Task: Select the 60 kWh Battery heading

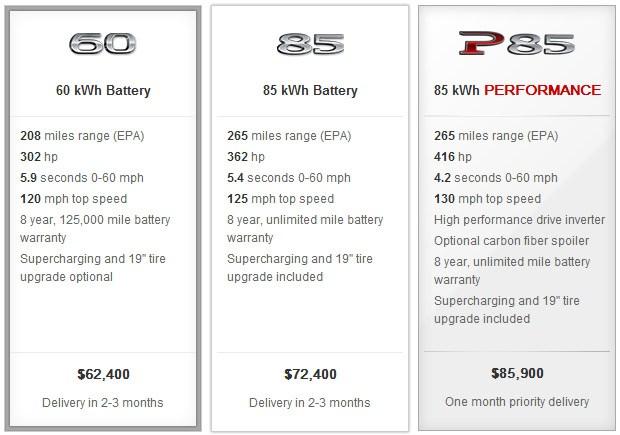Action: (103, 91)
